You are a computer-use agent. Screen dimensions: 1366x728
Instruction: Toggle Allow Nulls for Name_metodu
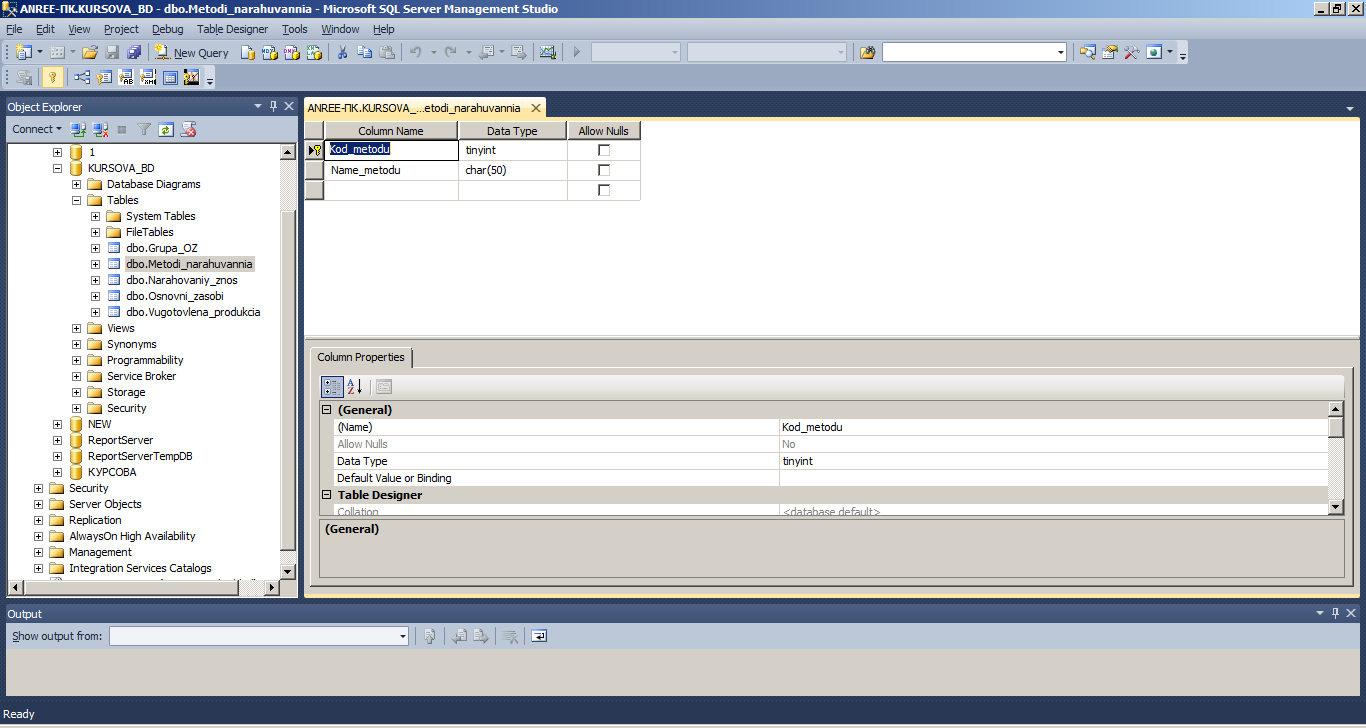(x=604, y=170)
